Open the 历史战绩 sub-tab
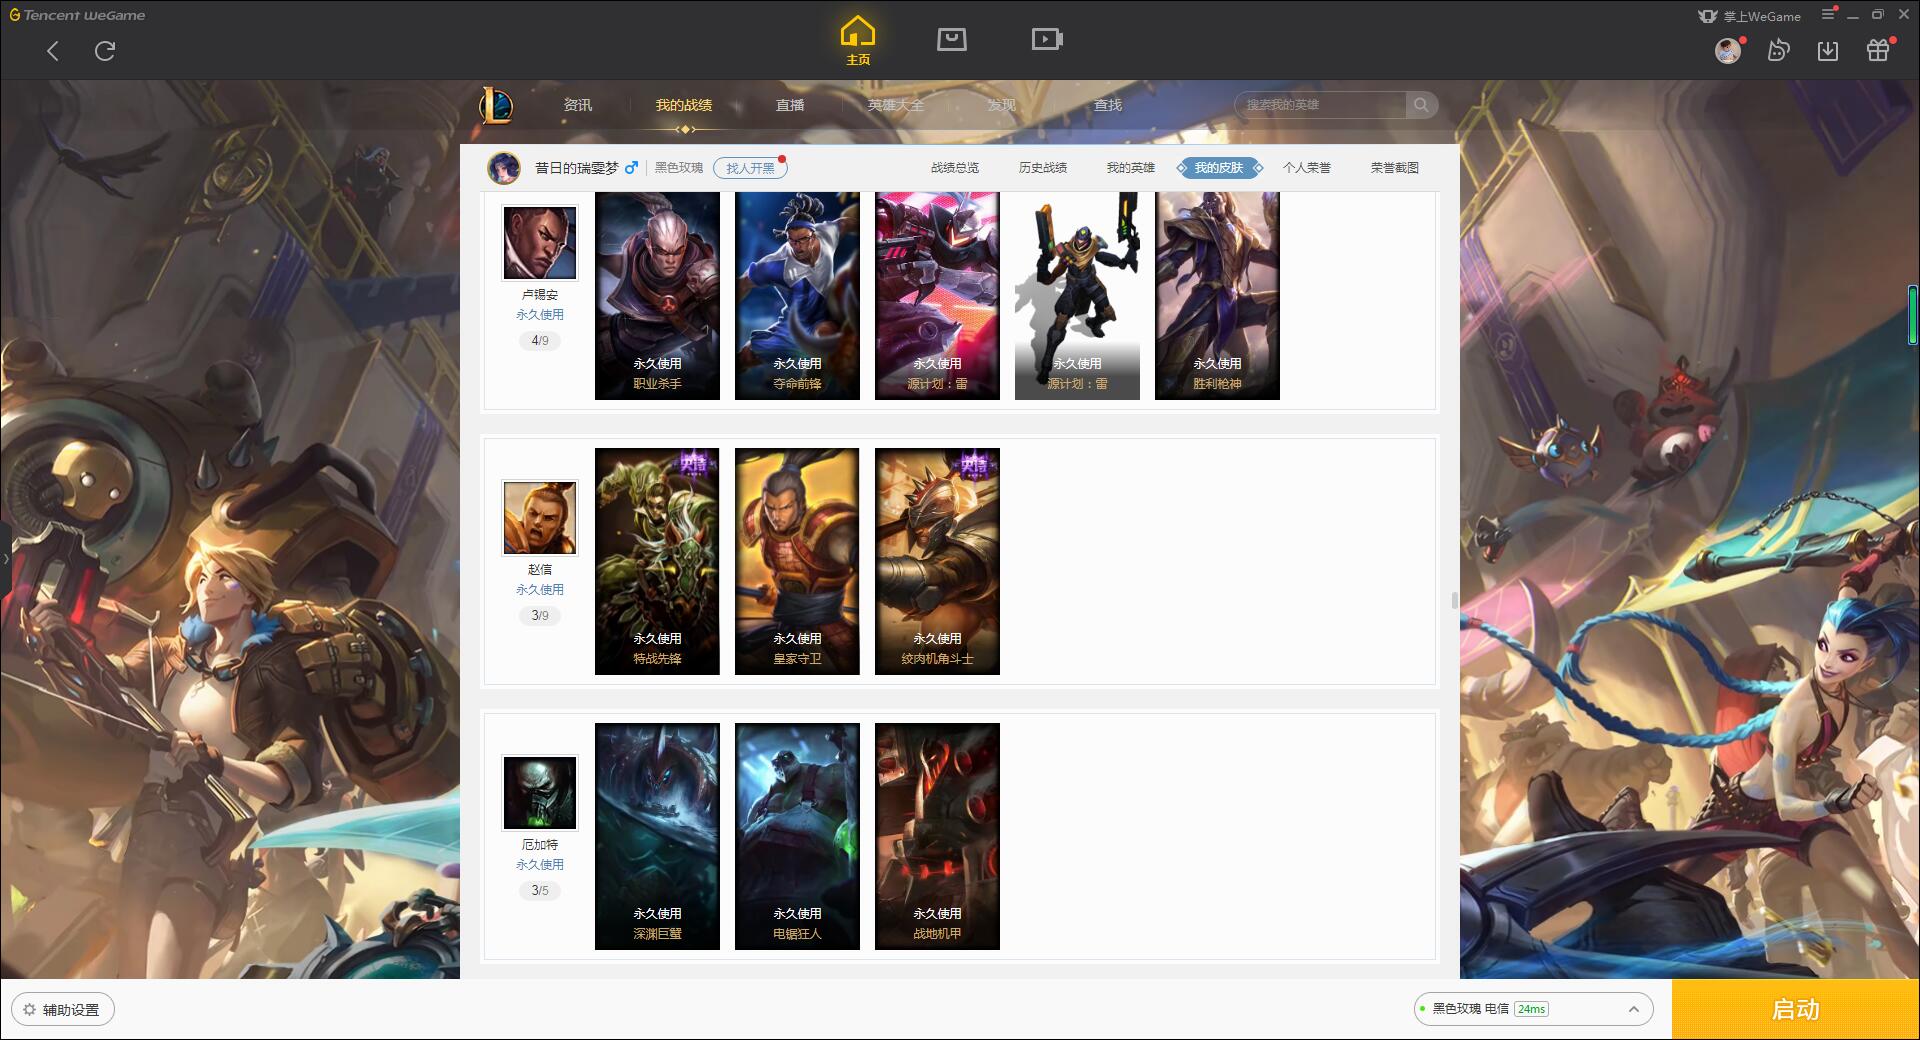The image size is (1920, 1040). coord(1043,168)
